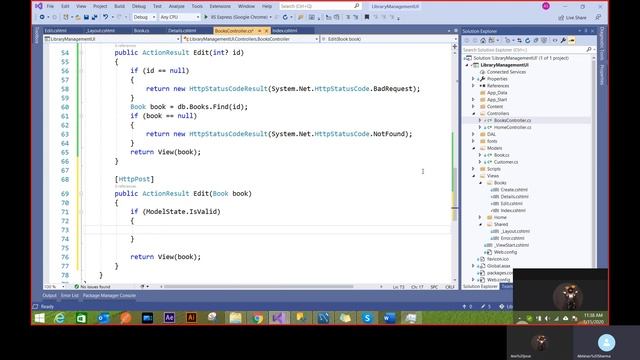Open the Debug configuration dropdown
Image resolution: width=640 pixels, height=360 pixels.
(x=144, y=17)
